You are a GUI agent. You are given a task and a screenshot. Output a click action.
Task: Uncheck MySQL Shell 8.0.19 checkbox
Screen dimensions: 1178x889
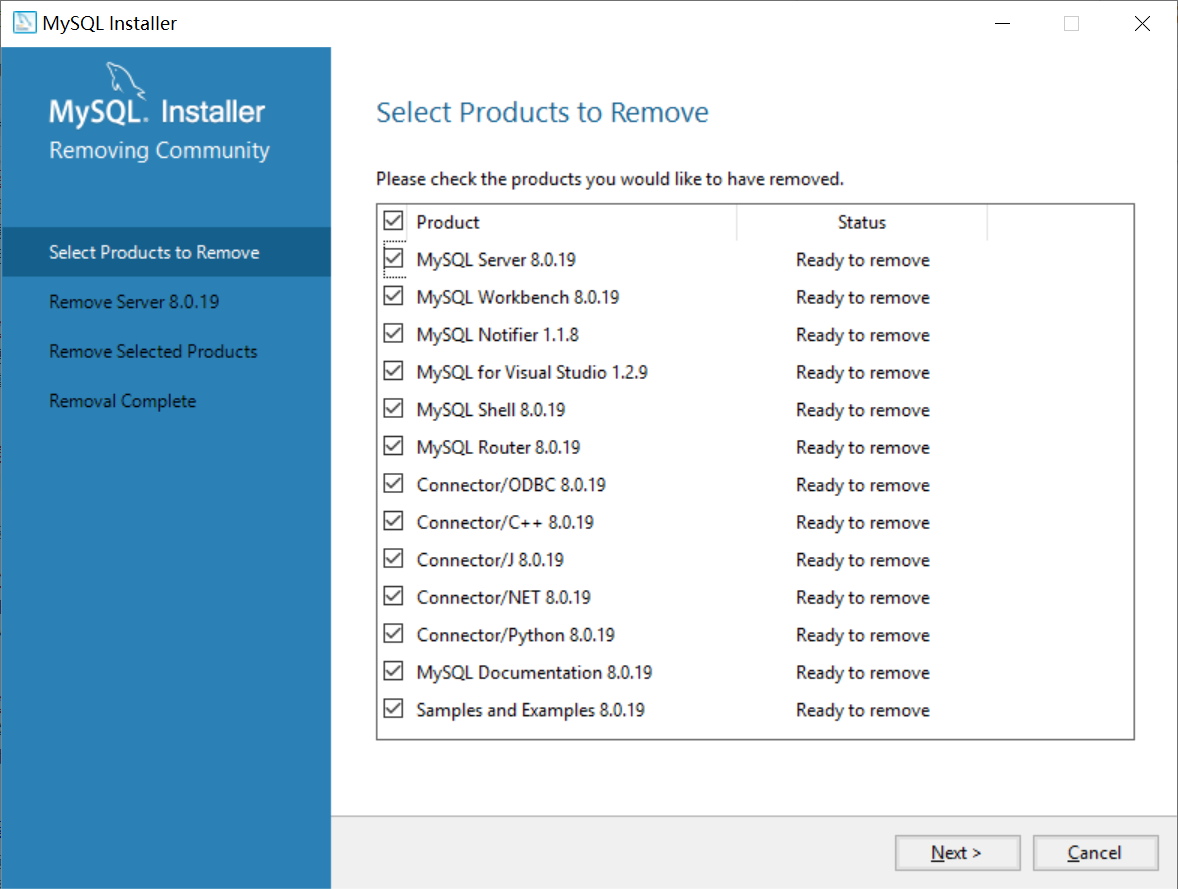393,409
